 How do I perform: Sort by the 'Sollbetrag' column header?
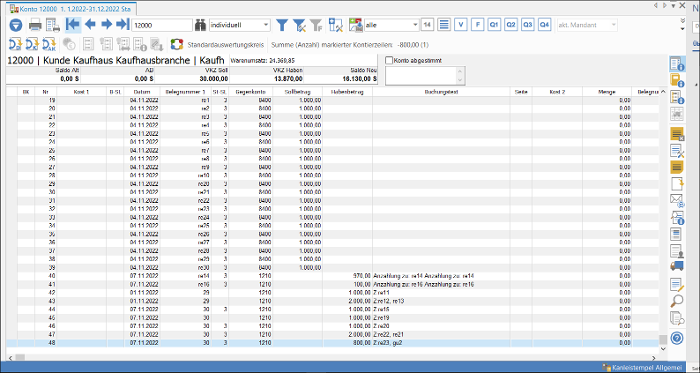(x=297, y=91)
